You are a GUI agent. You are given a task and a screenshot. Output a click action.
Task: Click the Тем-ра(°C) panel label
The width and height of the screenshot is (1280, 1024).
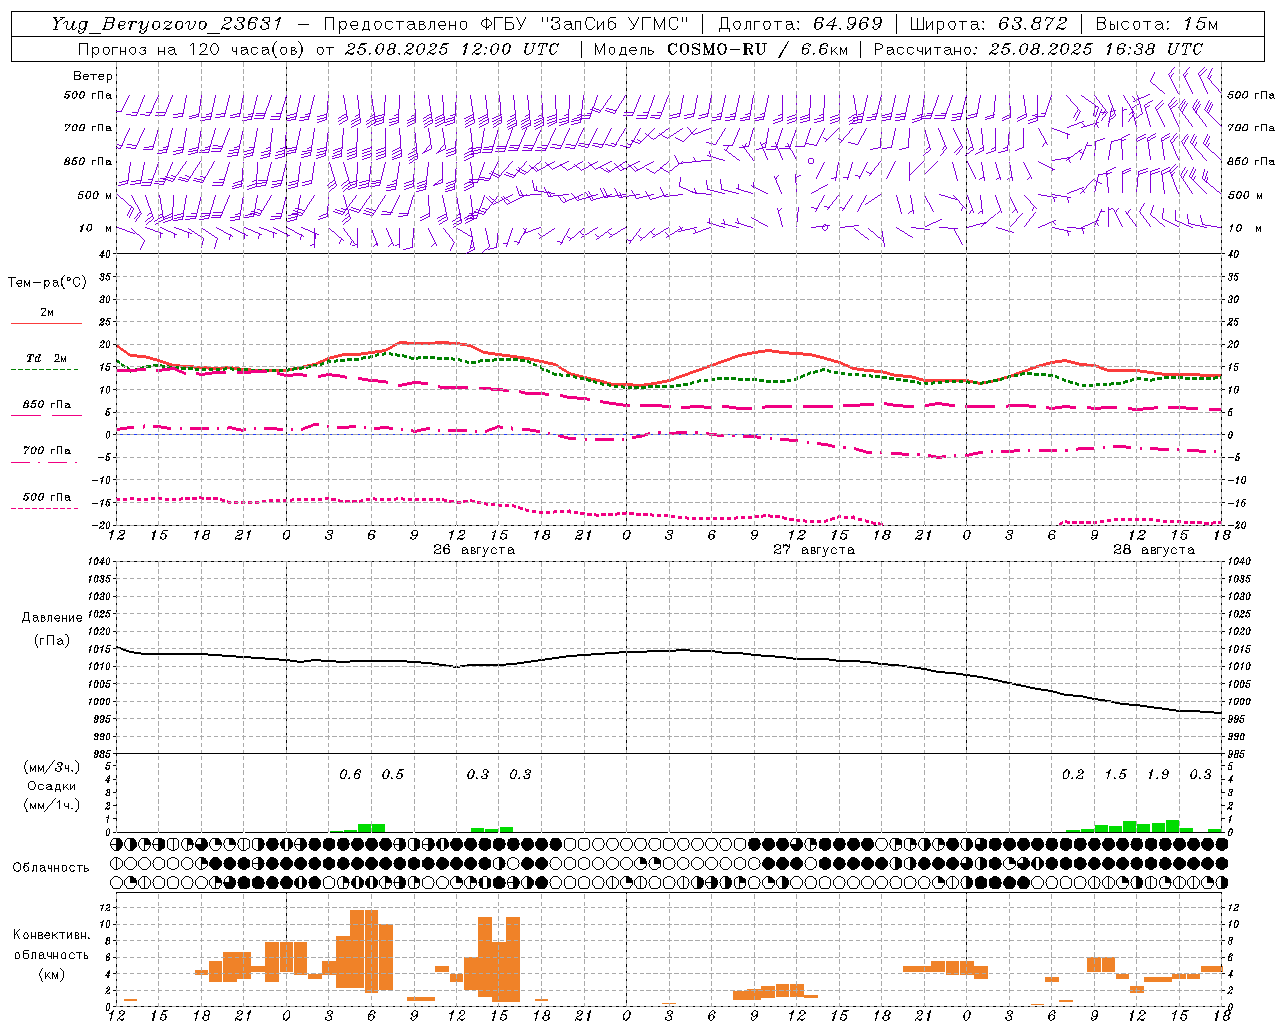coord(47,283)
